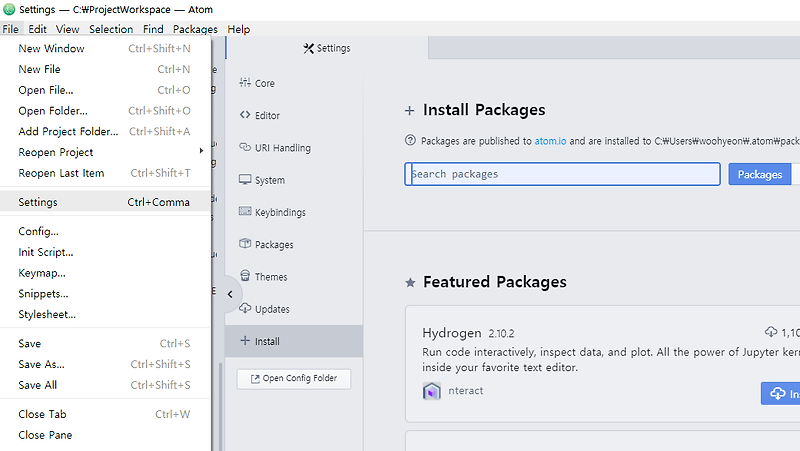800x451 pixels.
Task: Click the Keybindings keyboard icon
Action: 245,212
